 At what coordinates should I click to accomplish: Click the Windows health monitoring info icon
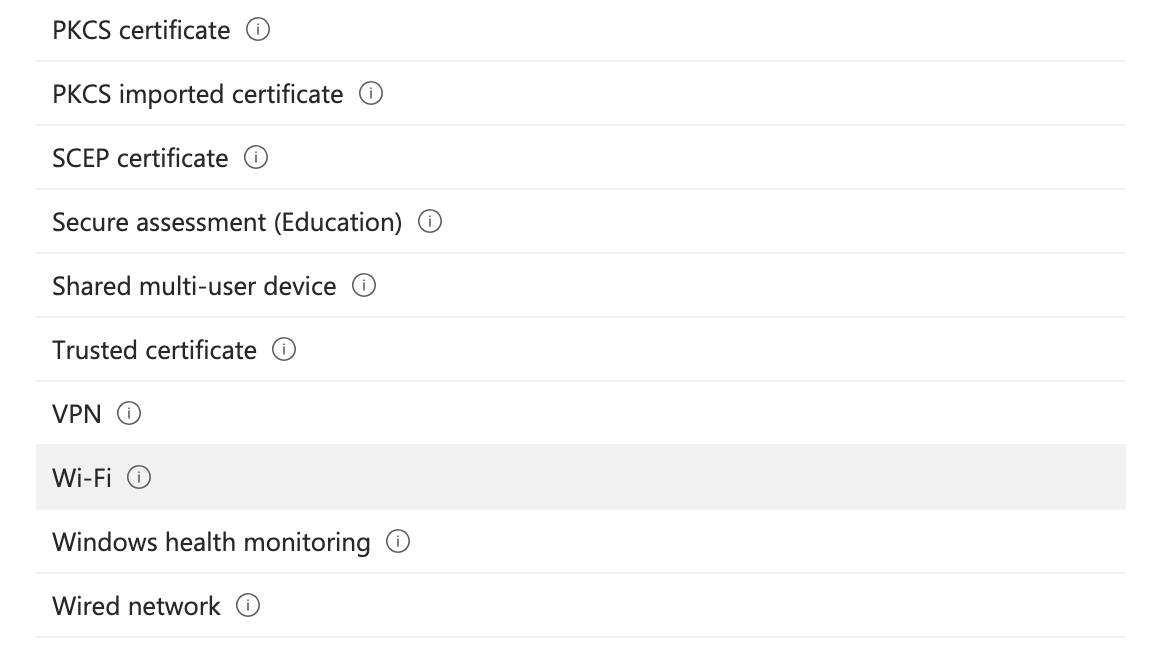[x=397, y=541]
